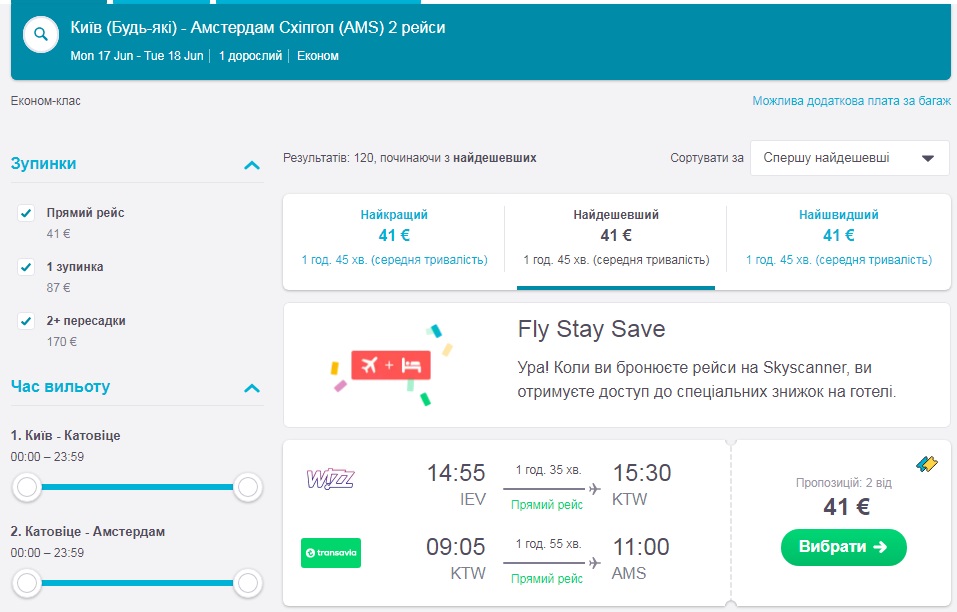Click the Transavia airline logo
This screenshot has width=957, height=612.
point(330,553)
